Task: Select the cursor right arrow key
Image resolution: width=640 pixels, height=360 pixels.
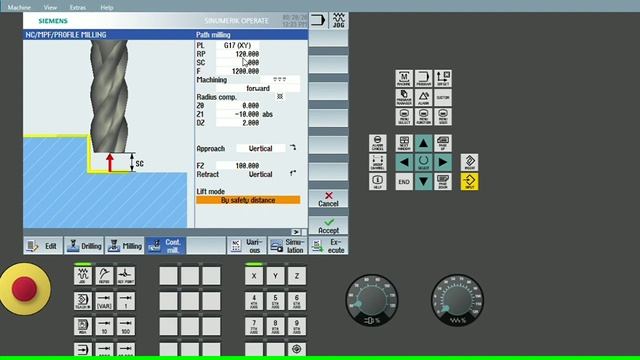Action: [443, 162]
